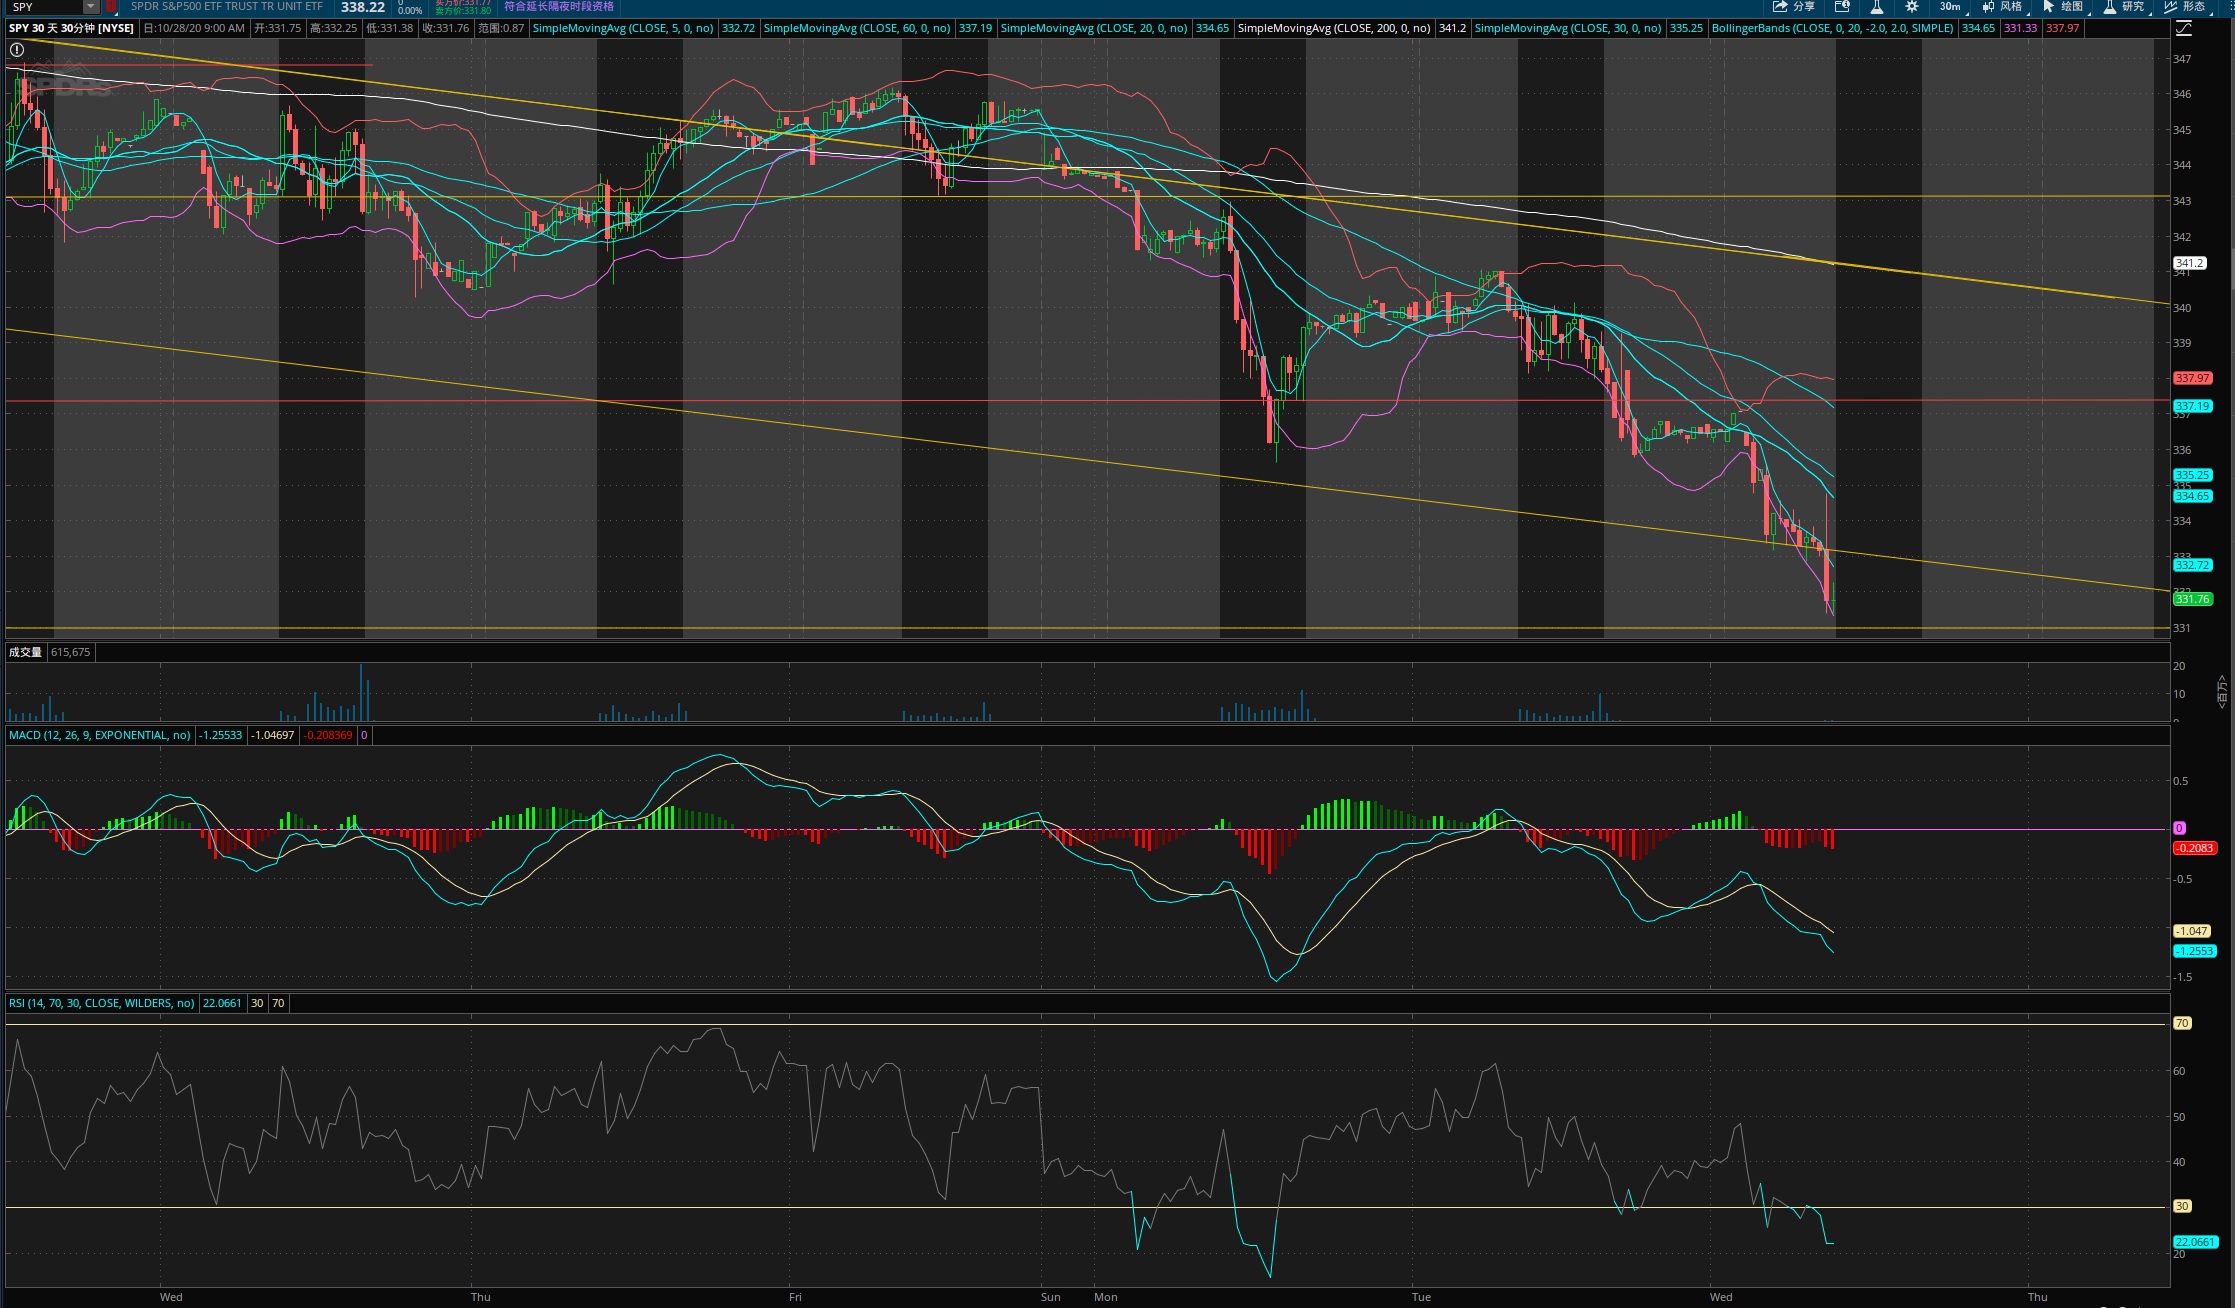Click the high 高:332.25 data field
The image size is (2235, 1308).
(x=333, y=28)
